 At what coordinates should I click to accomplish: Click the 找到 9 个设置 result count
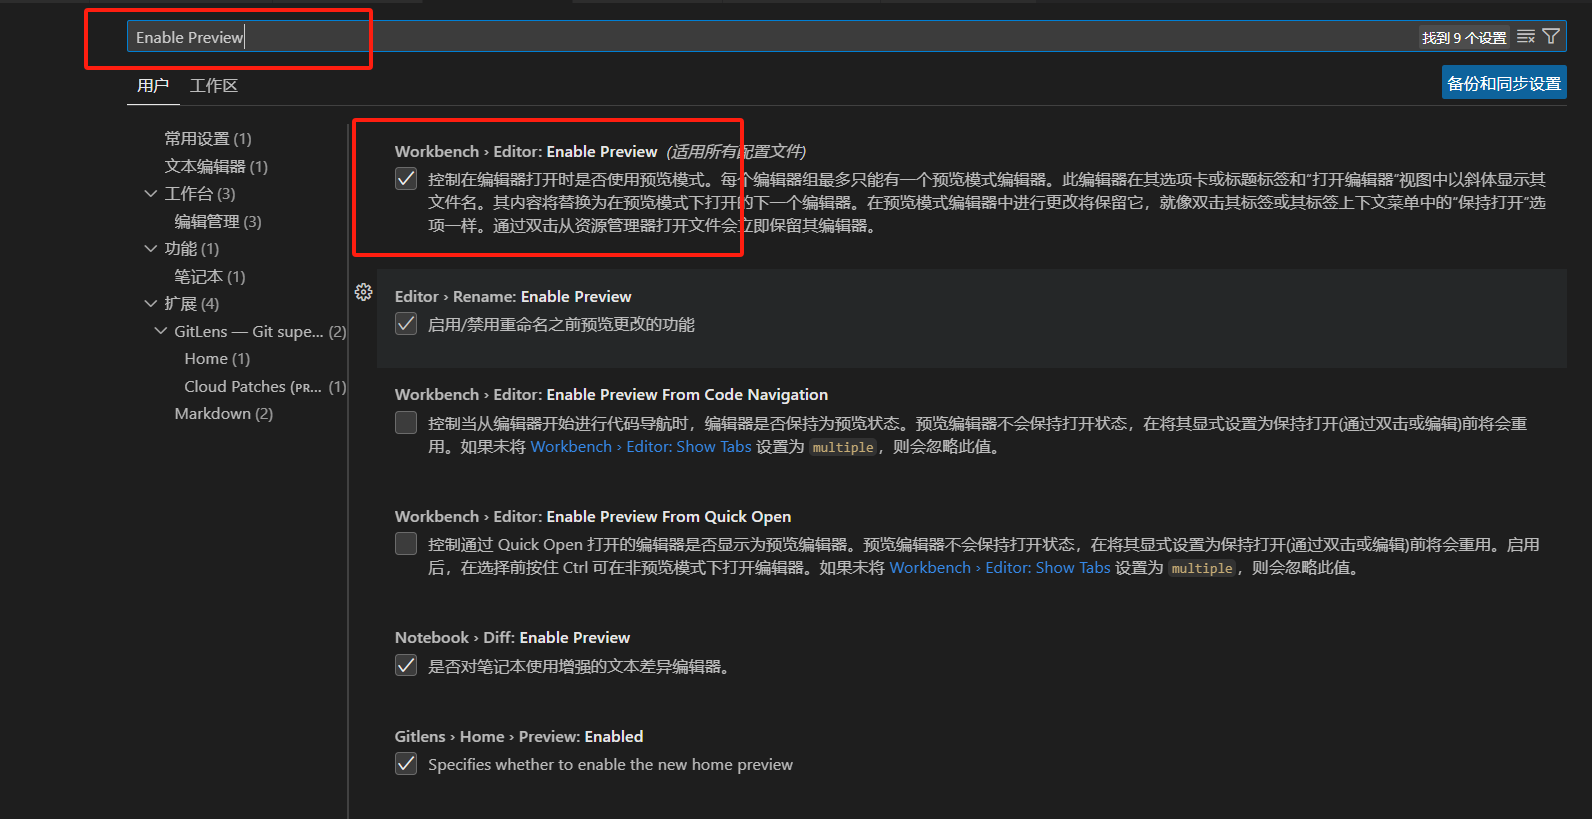(x=1464, y=38)
